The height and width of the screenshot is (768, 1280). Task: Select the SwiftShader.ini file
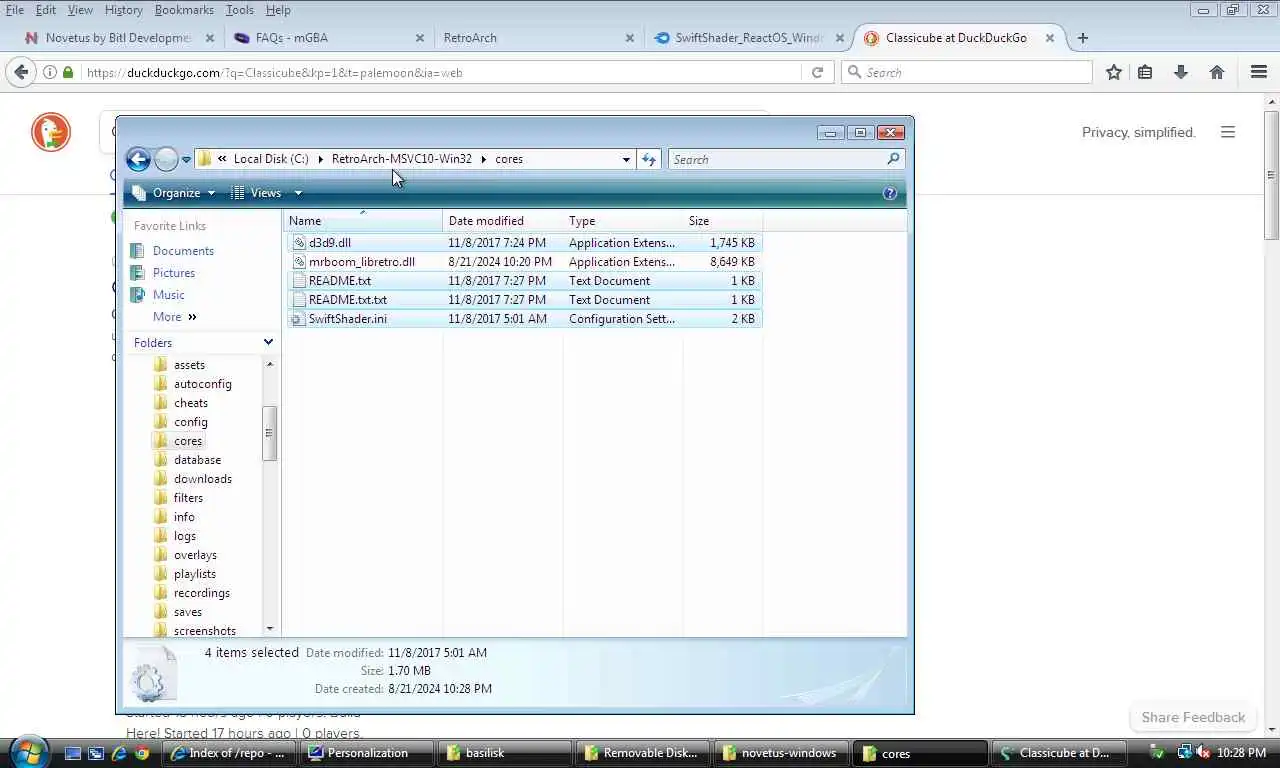point(524,319)
